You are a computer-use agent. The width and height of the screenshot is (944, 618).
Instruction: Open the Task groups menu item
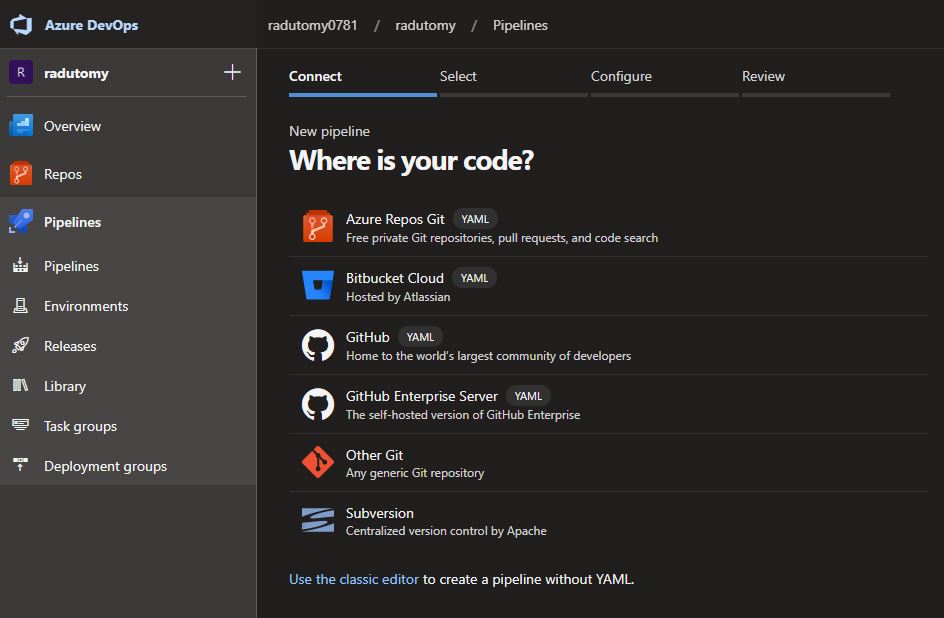pos(128,426)
